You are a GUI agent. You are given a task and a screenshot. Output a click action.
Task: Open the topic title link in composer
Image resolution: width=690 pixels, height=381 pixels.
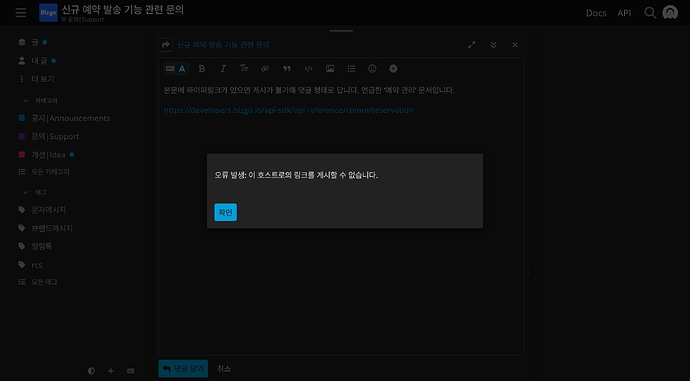coord(223,45)
